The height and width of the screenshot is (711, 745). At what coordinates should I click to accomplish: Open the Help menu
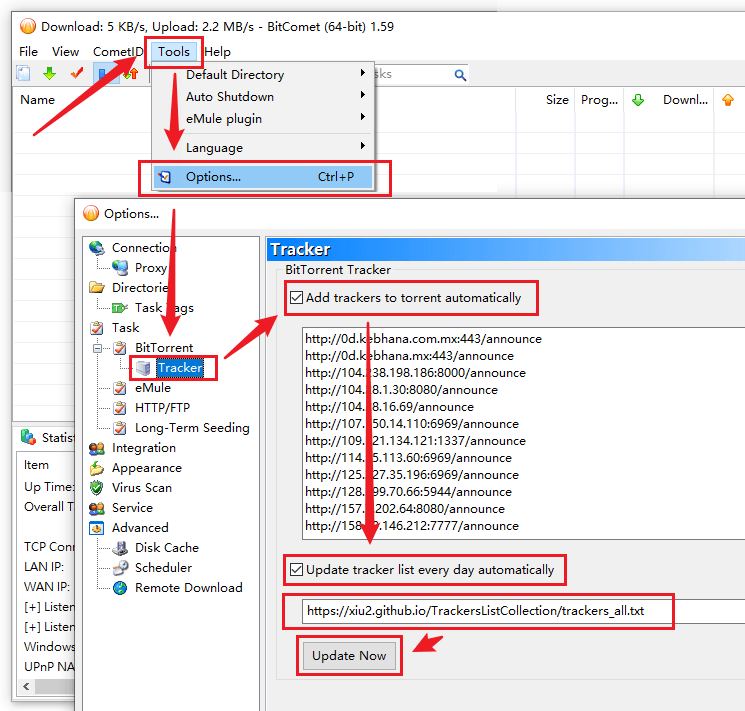point(217,52)
